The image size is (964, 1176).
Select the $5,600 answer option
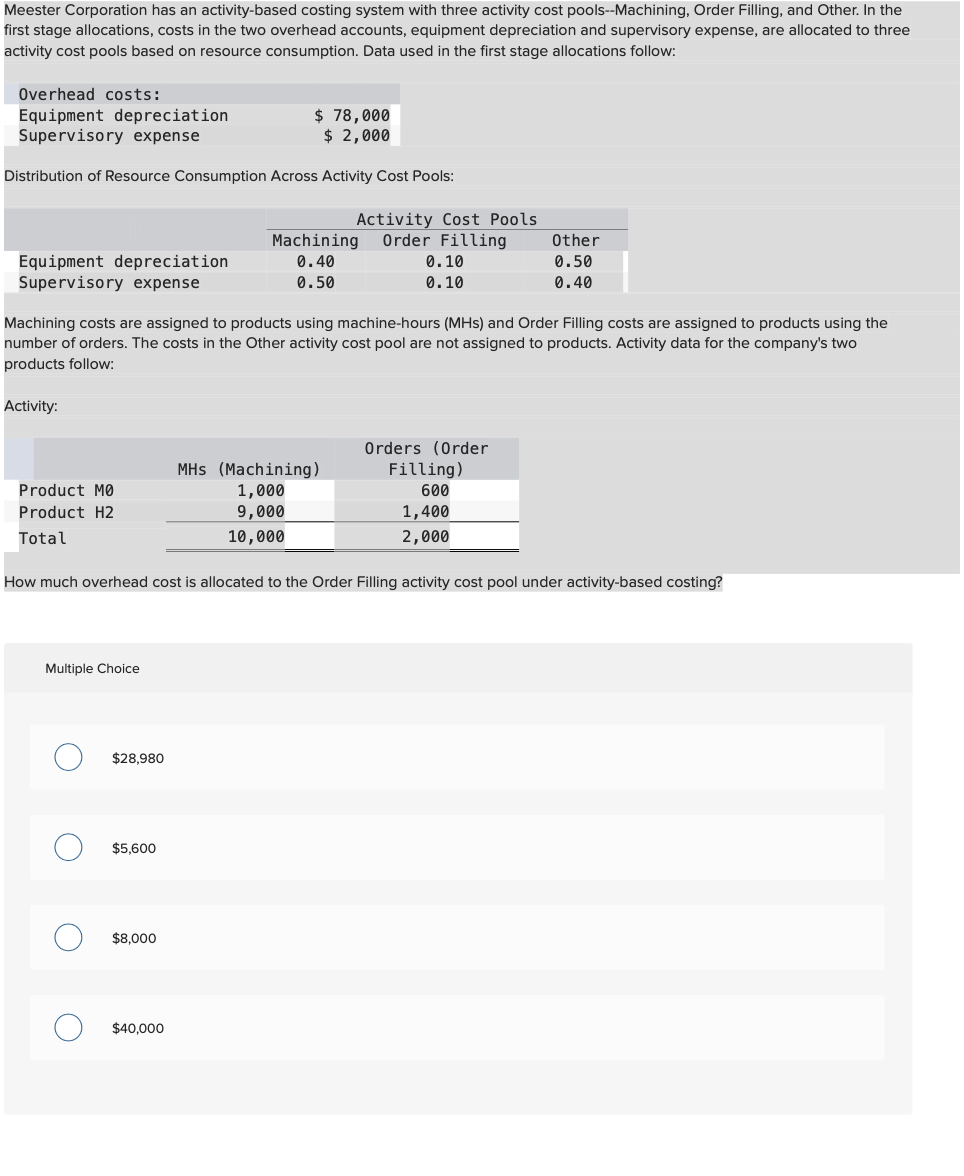click(x=68, y=847)
